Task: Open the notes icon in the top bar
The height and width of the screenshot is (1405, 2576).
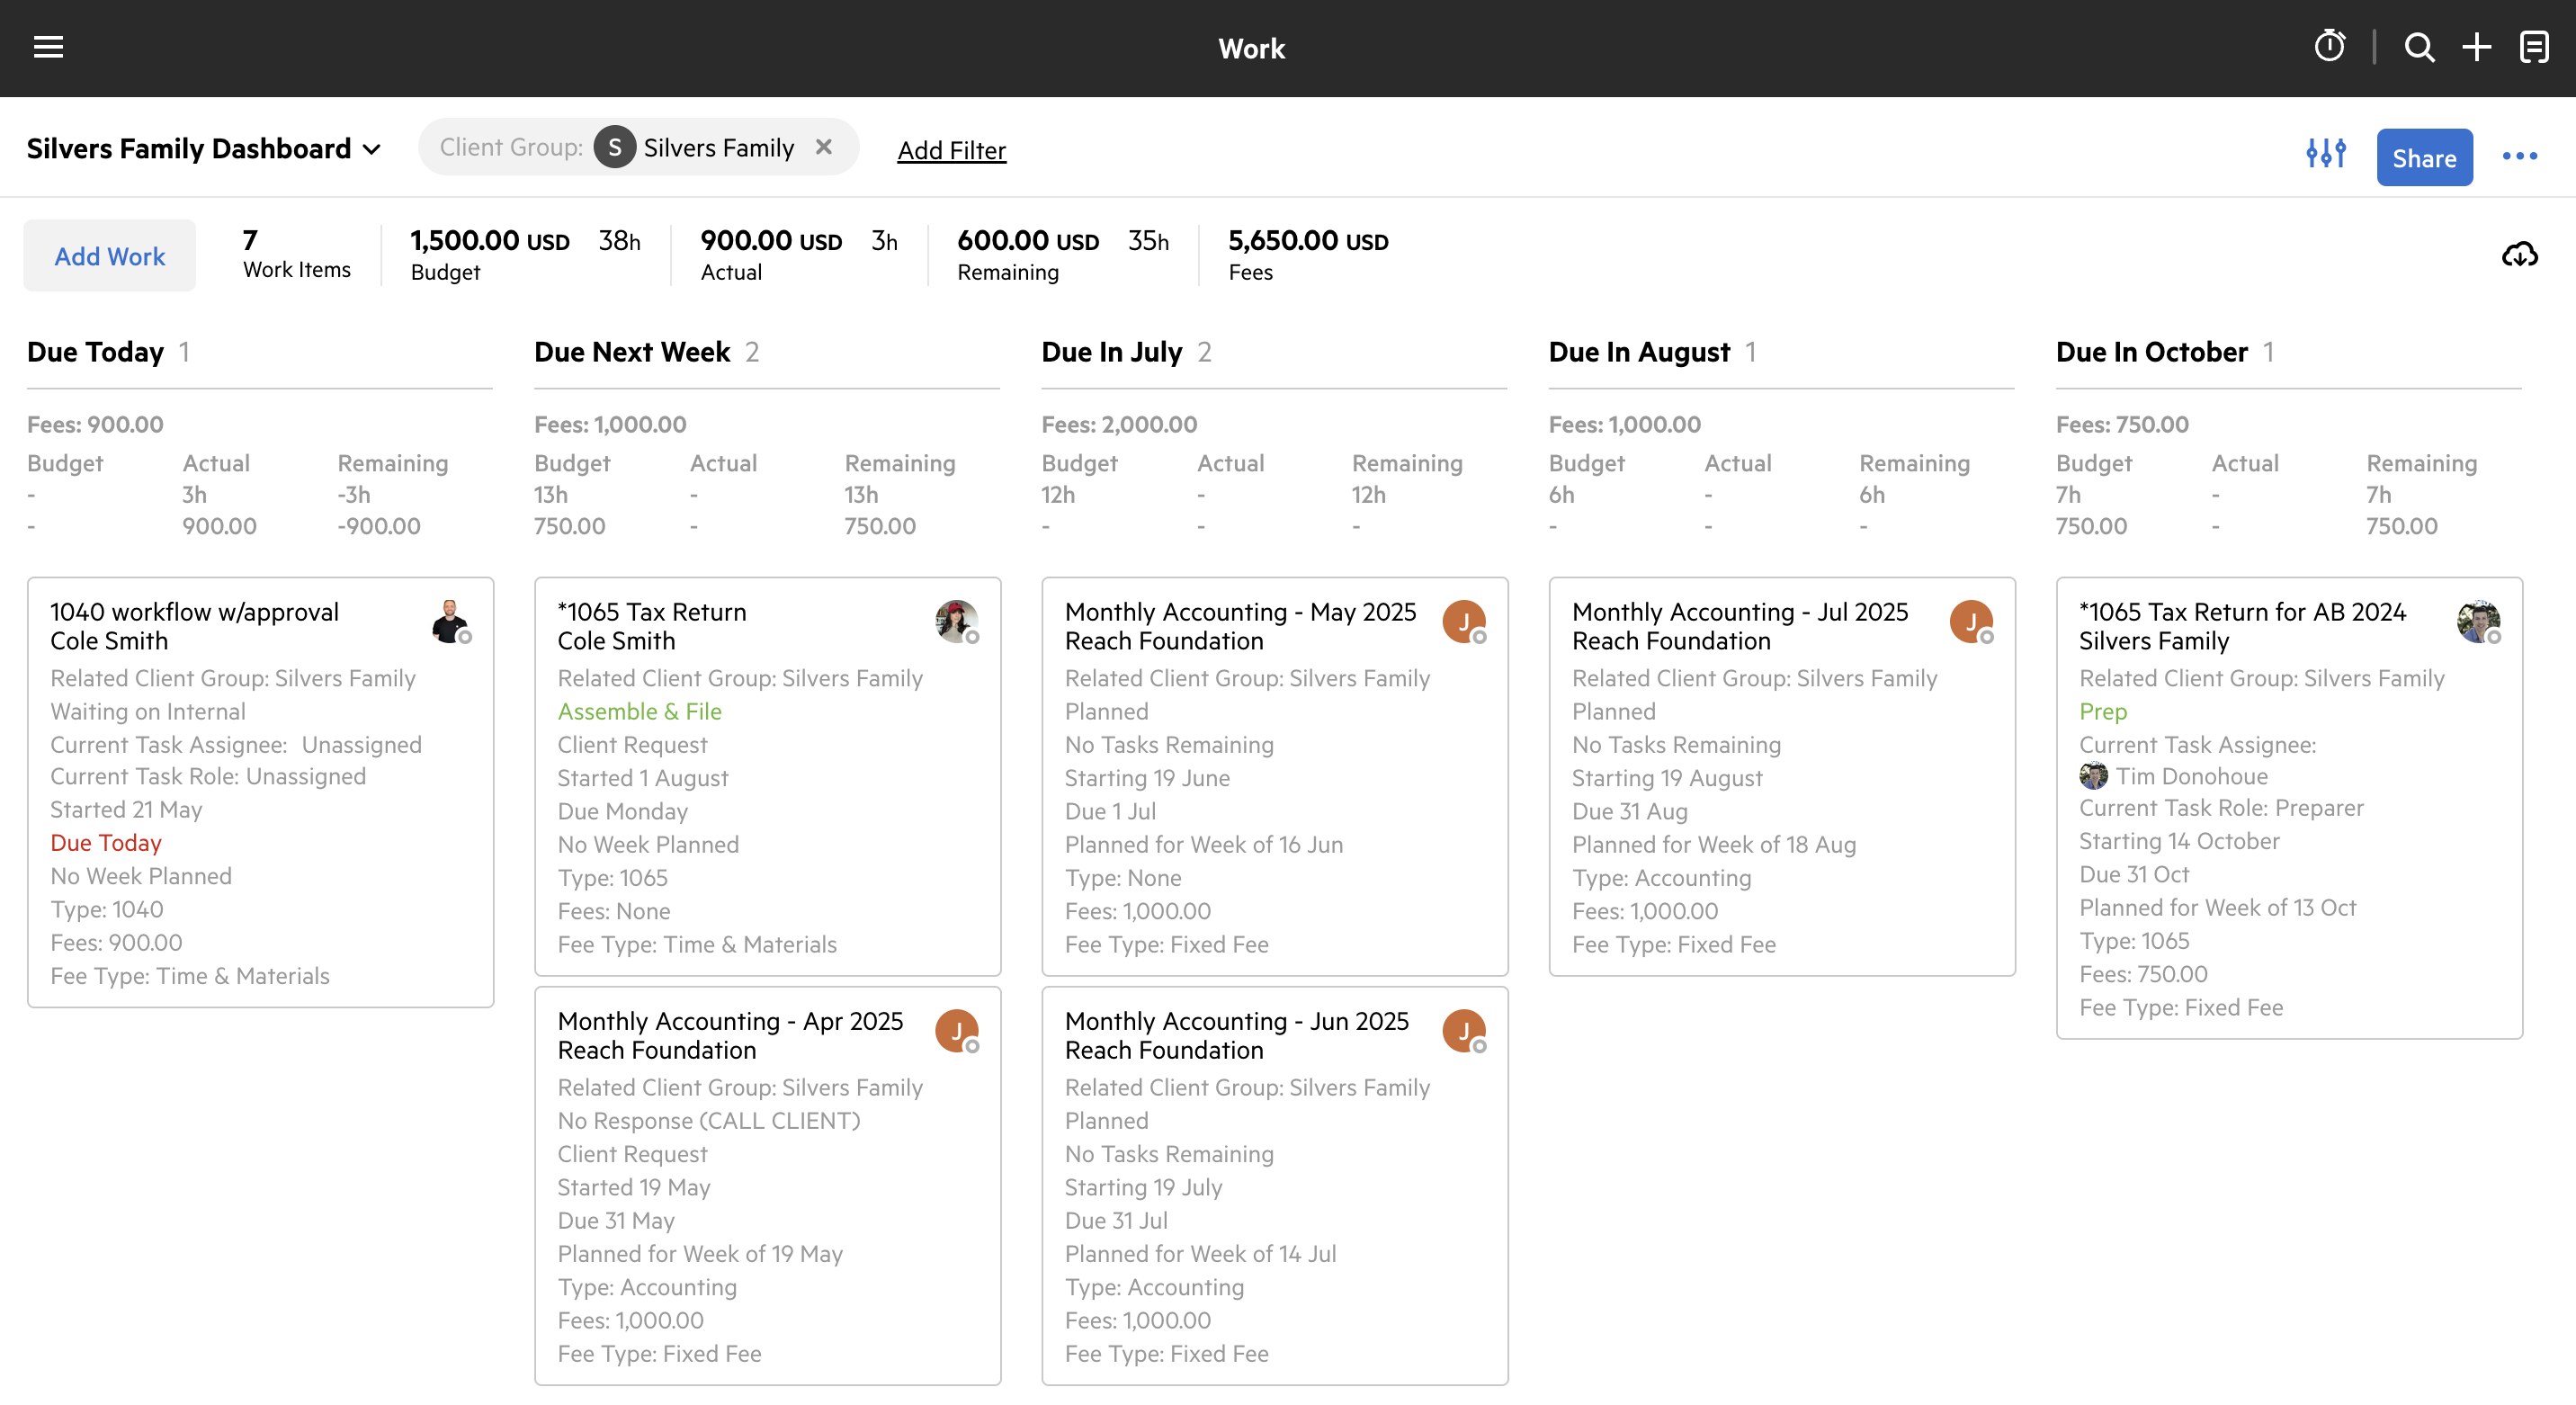Action: point(2534,47)
